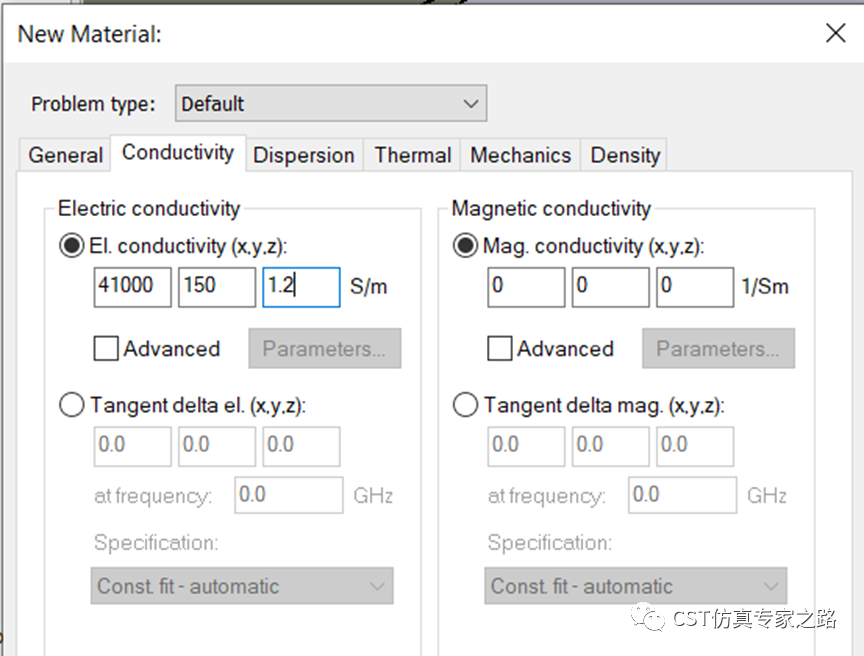
Task: Click the electric conductivity y field showing 150
Action: 217,287
